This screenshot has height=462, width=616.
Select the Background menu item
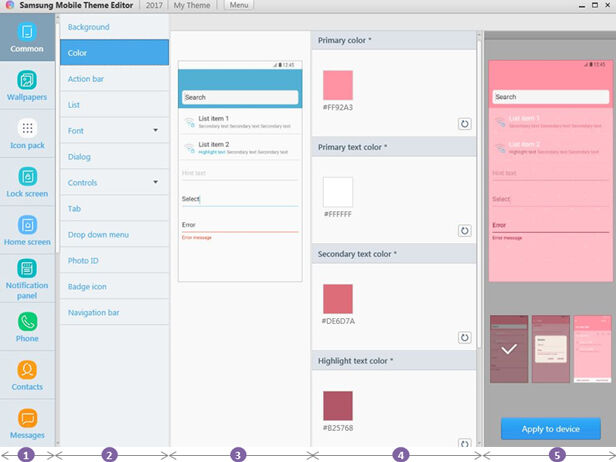(x=114, y=27)
